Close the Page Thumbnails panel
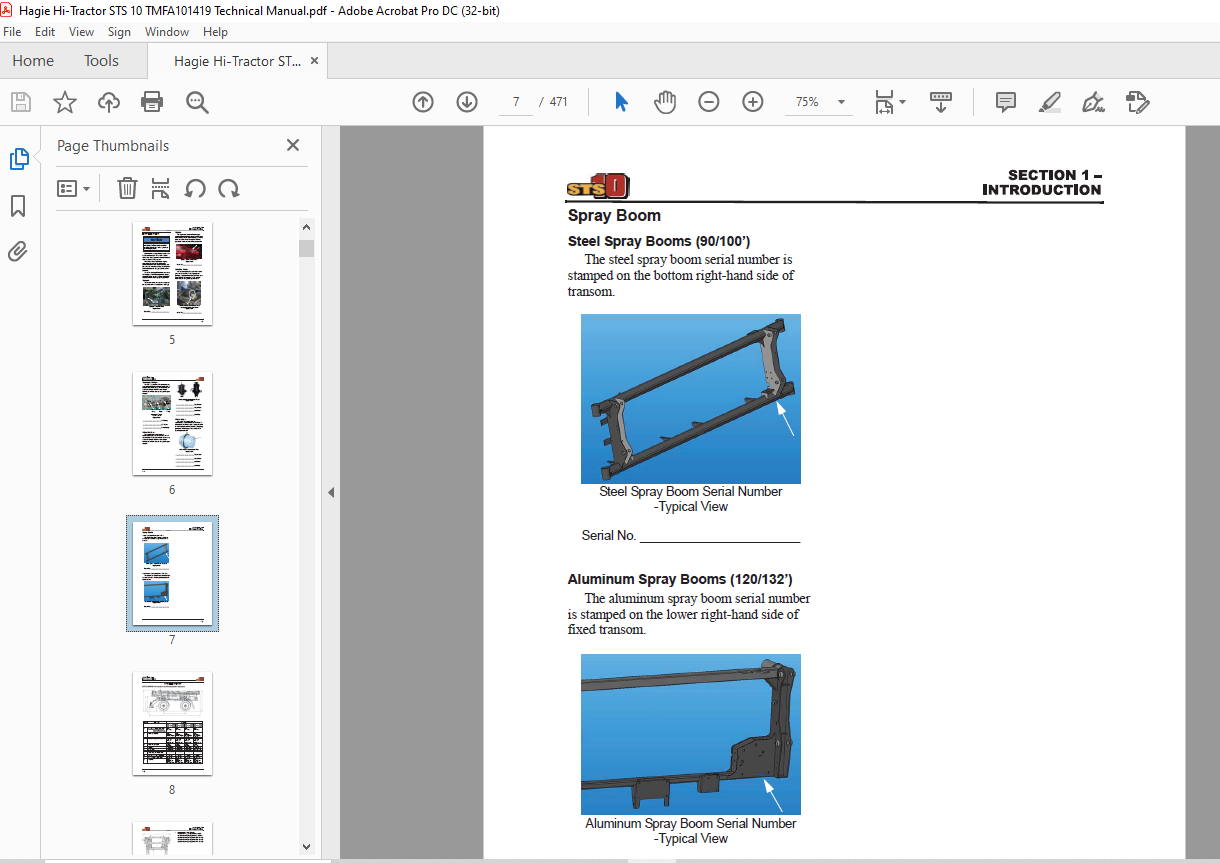The height and width of the screenshot is (863, 1220). [x=293, y=145]
